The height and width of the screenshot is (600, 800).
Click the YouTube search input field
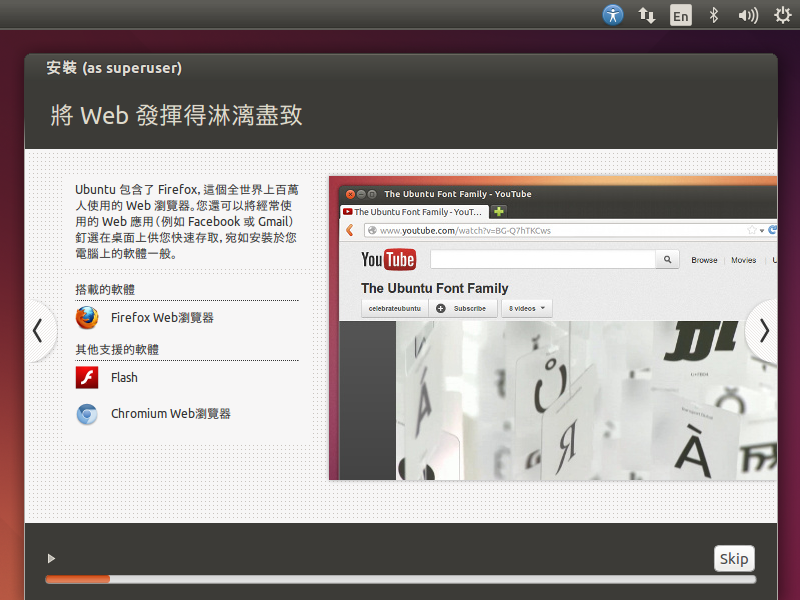(542, 260)
